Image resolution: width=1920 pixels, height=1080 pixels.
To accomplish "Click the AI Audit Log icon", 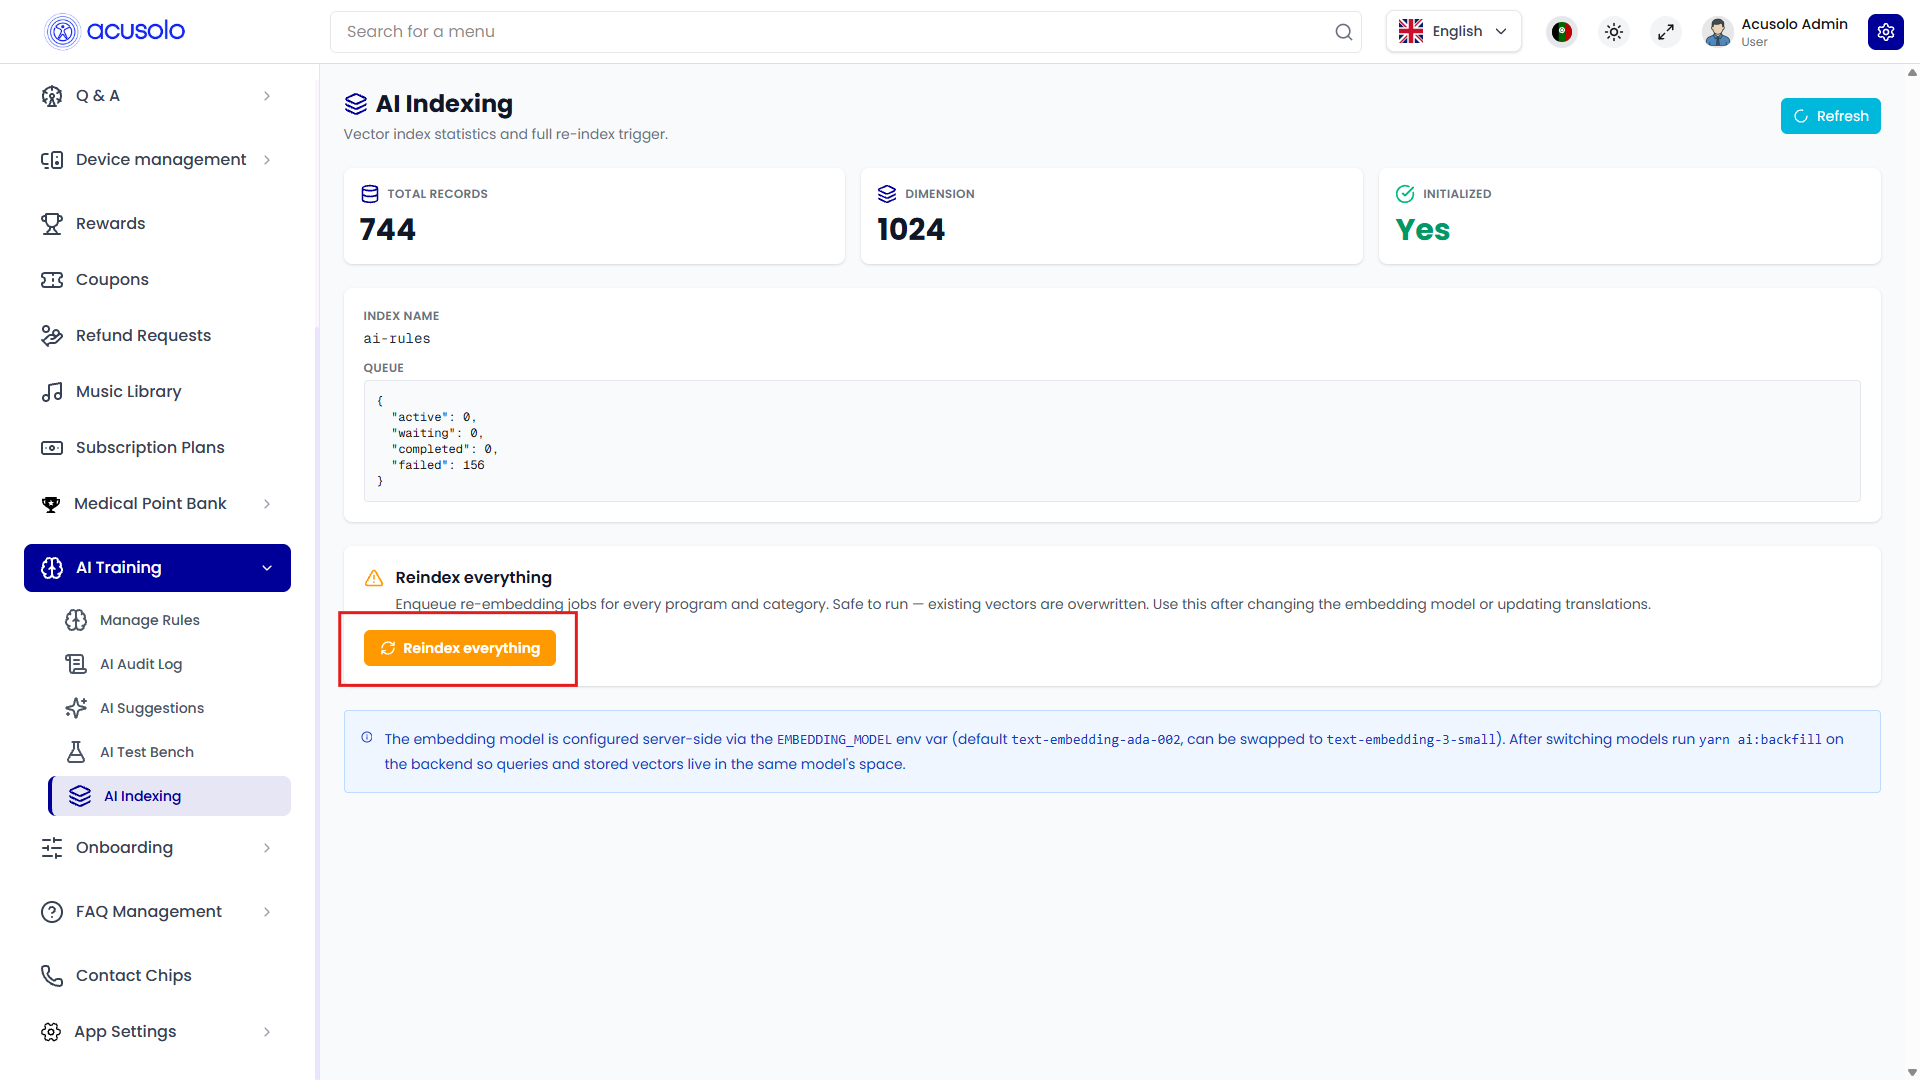I will click(x=76, y=664).
